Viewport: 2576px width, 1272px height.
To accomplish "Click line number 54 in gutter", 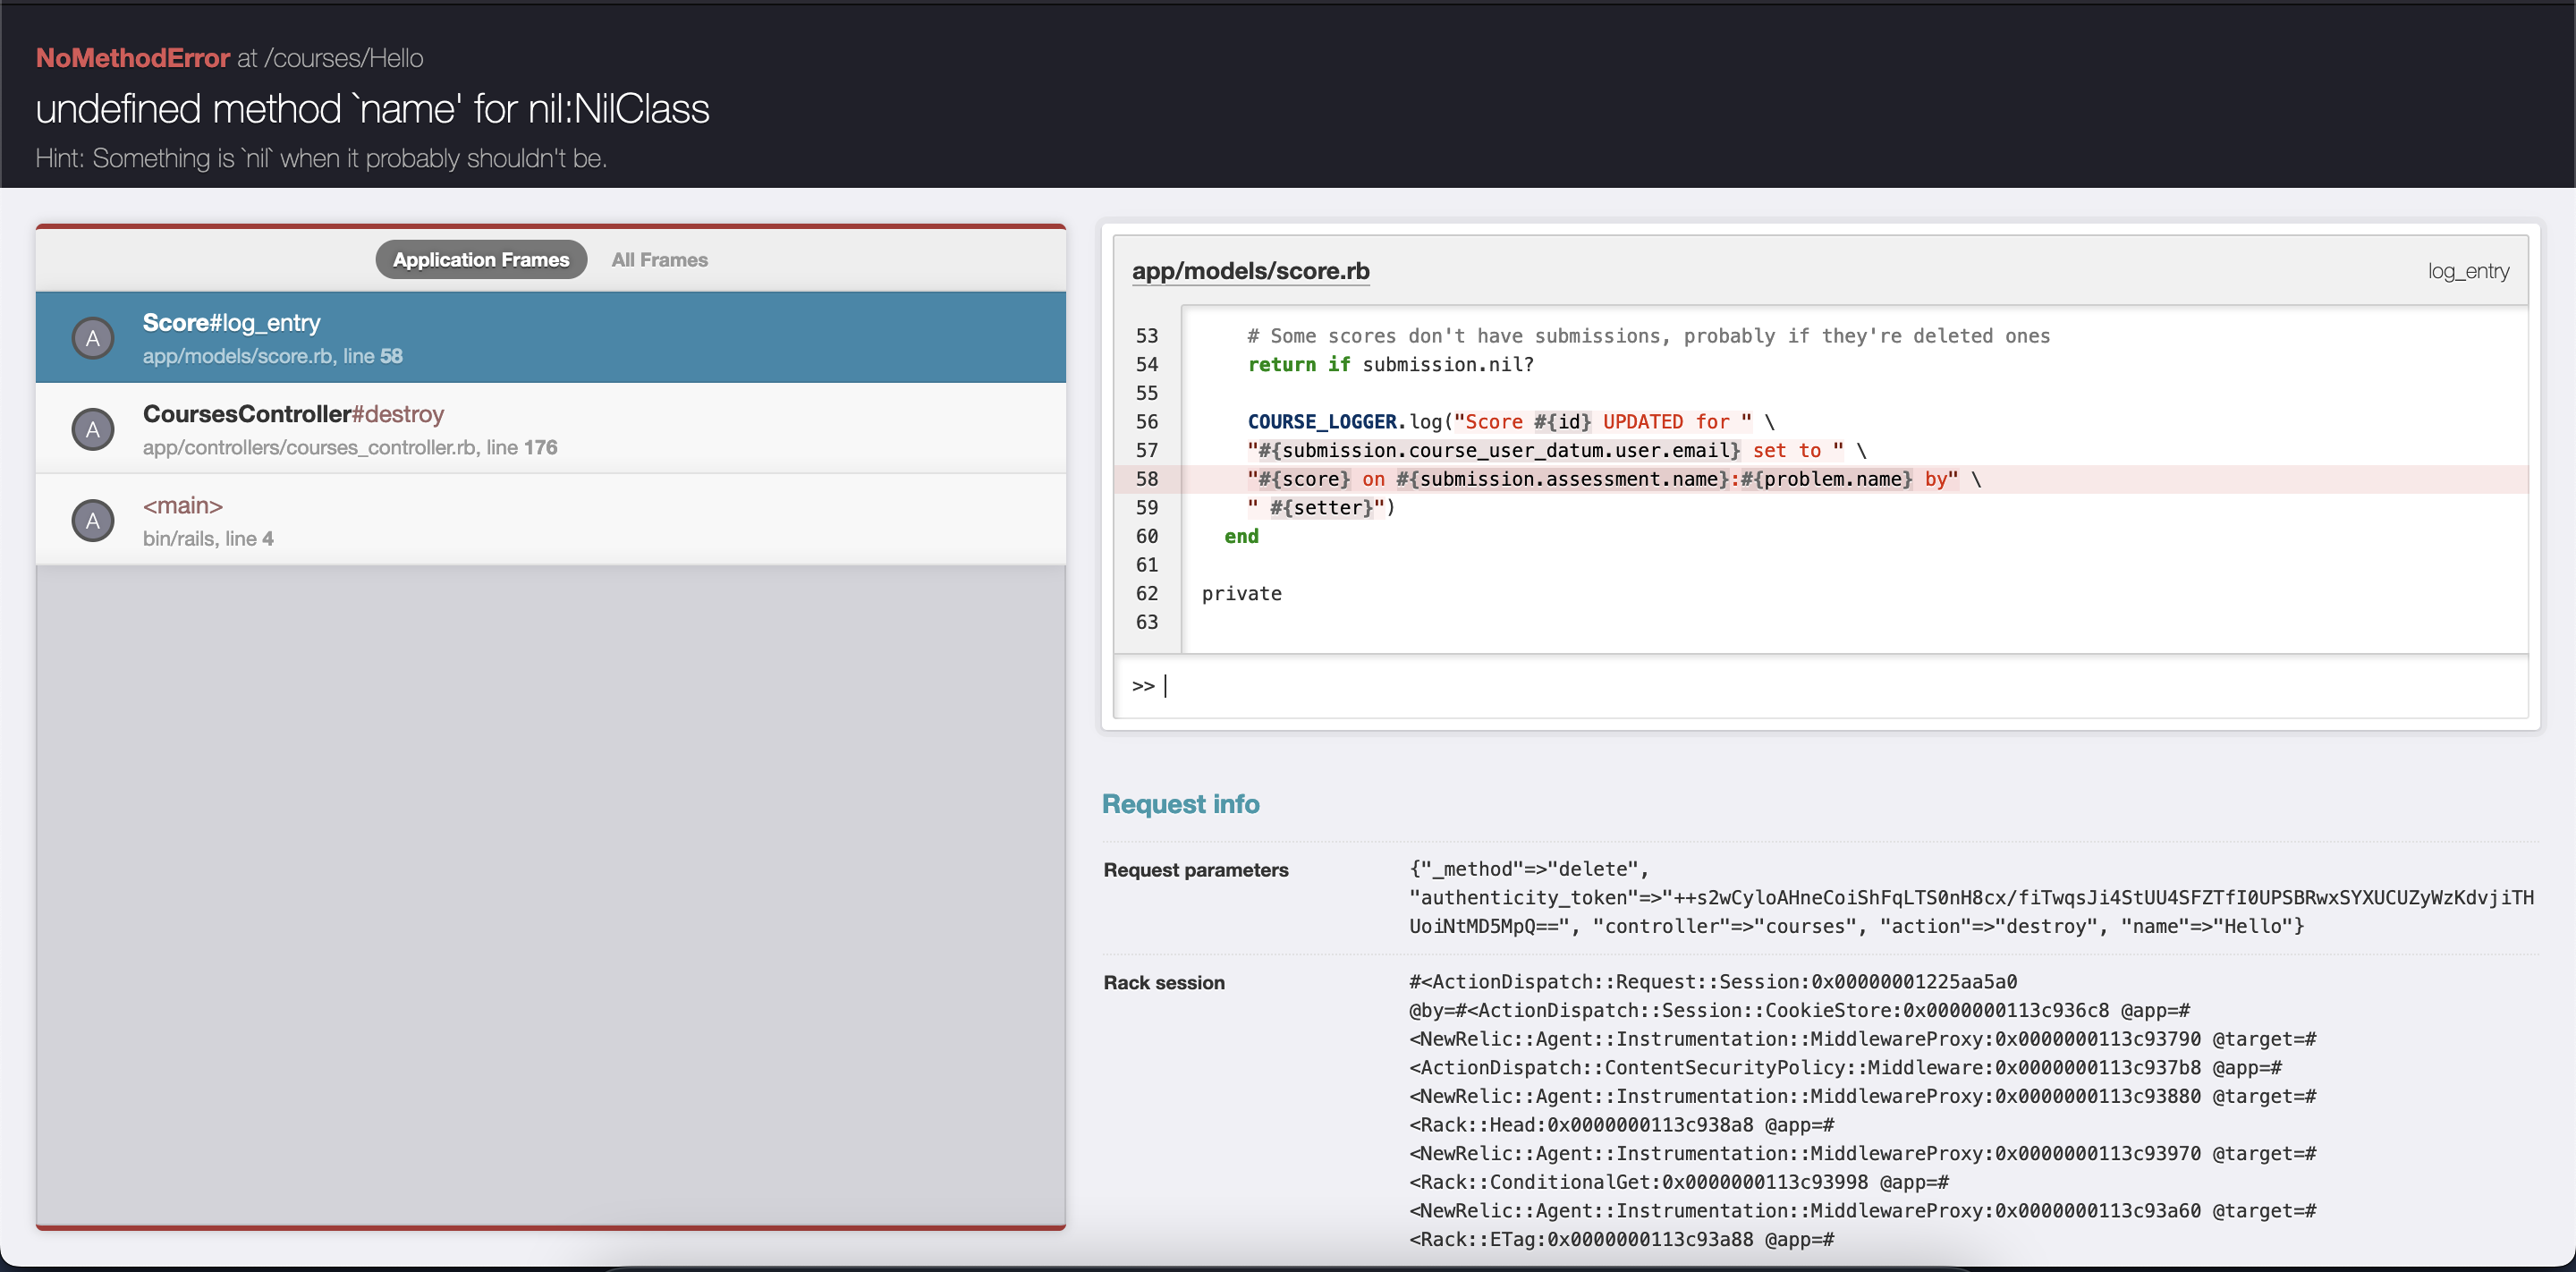I will pos(1146,365).
